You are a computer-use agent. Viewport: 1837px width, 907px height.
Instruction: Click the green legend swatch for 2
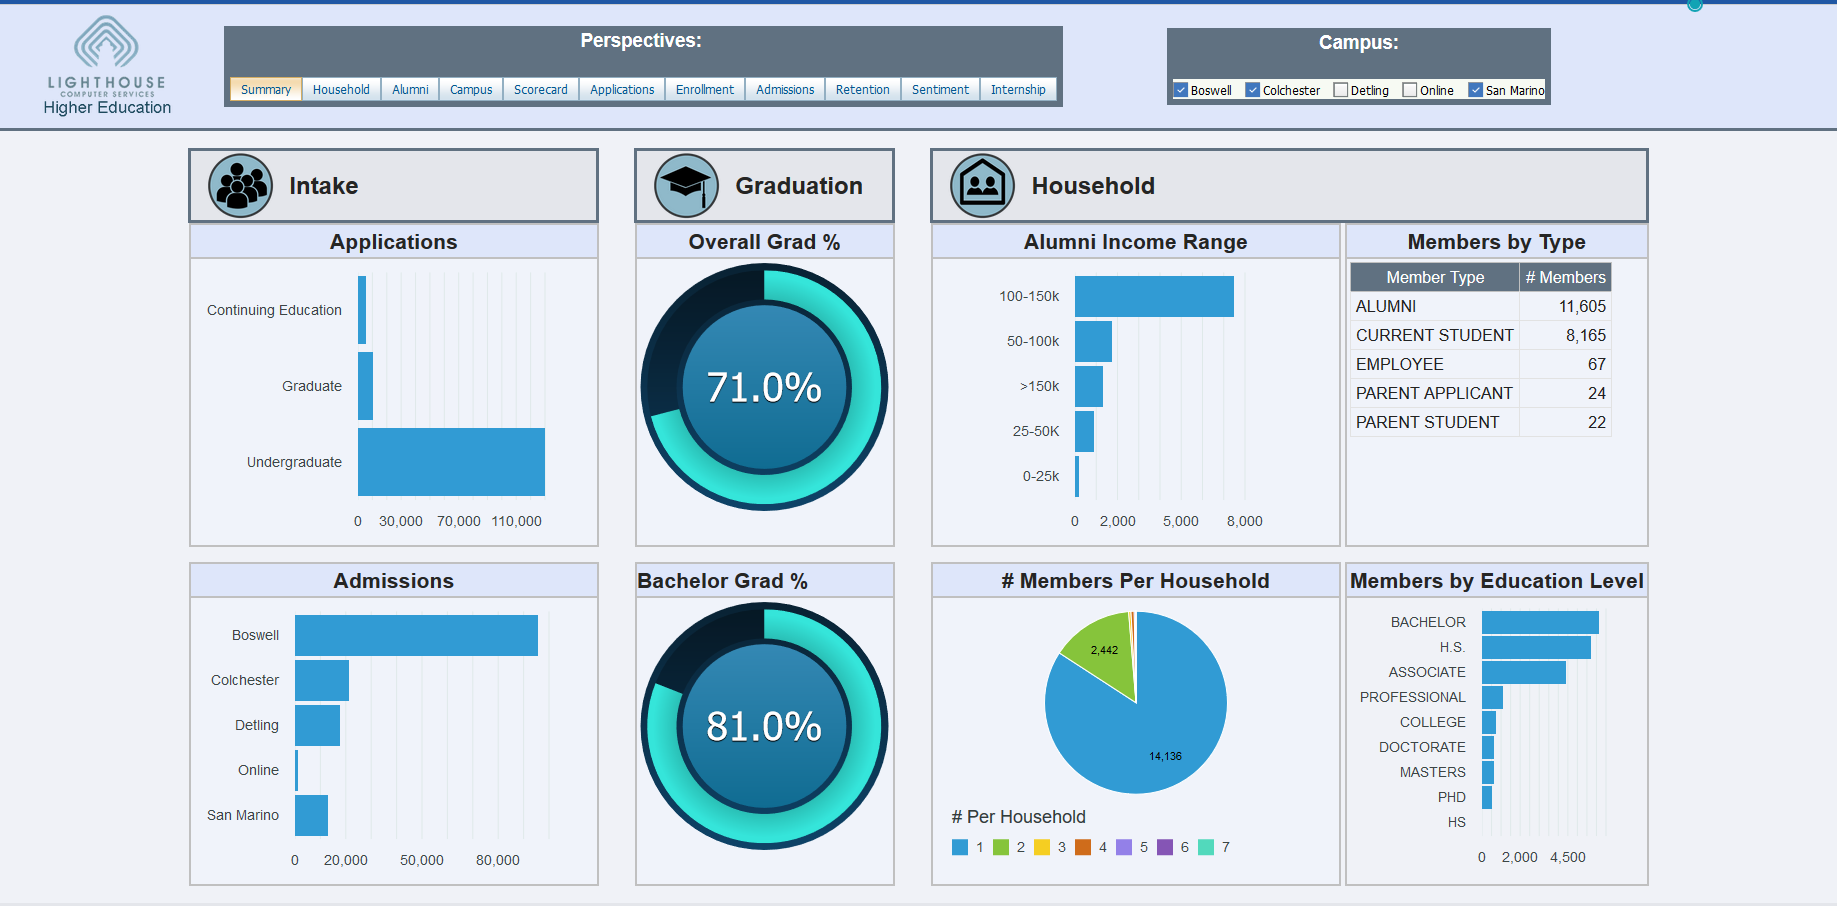(1001, 847)
